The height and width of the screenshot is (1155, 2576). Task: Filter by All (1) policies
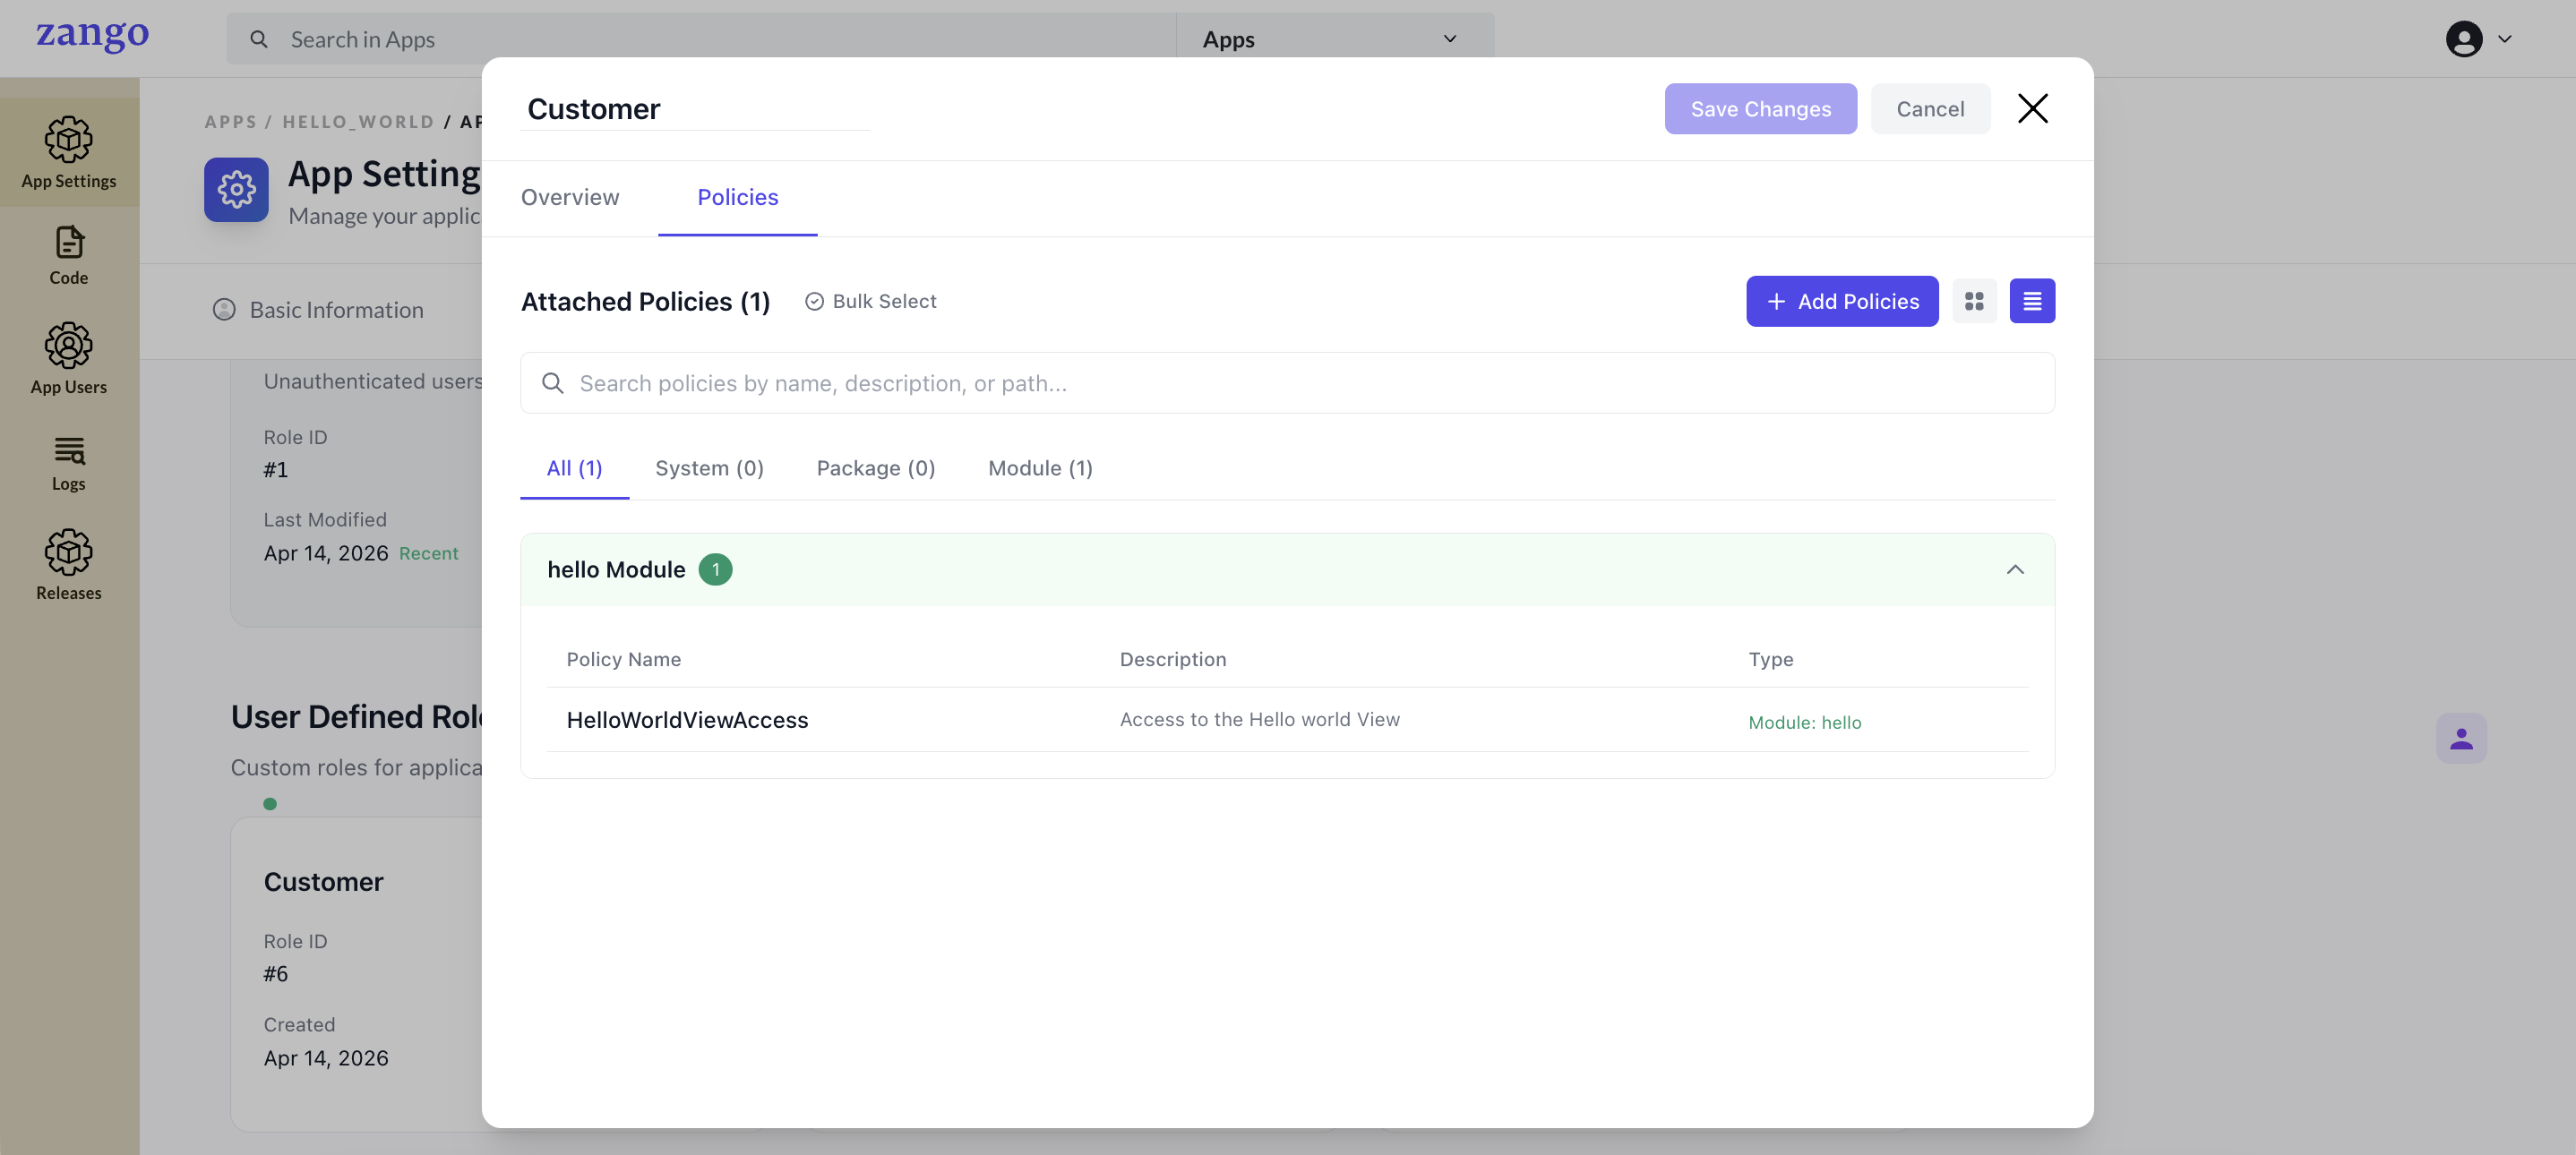coord(575,468)
